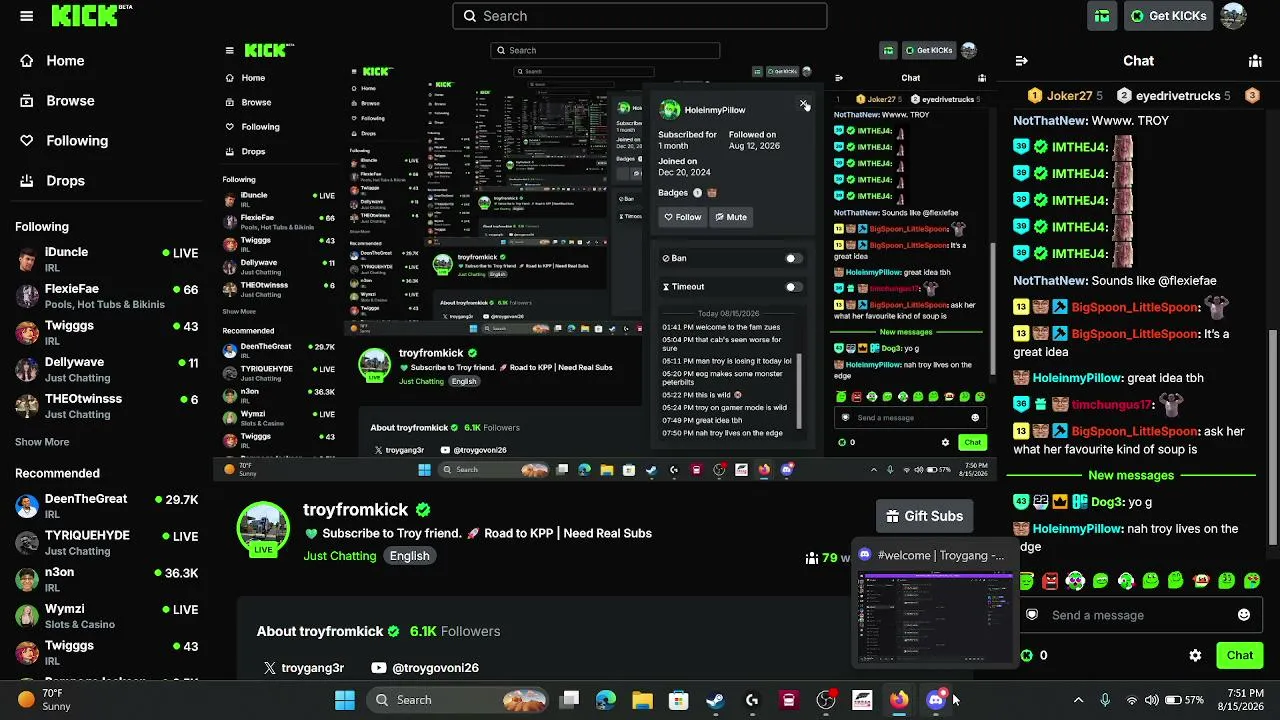Open the X profile troygang3r

303,668
